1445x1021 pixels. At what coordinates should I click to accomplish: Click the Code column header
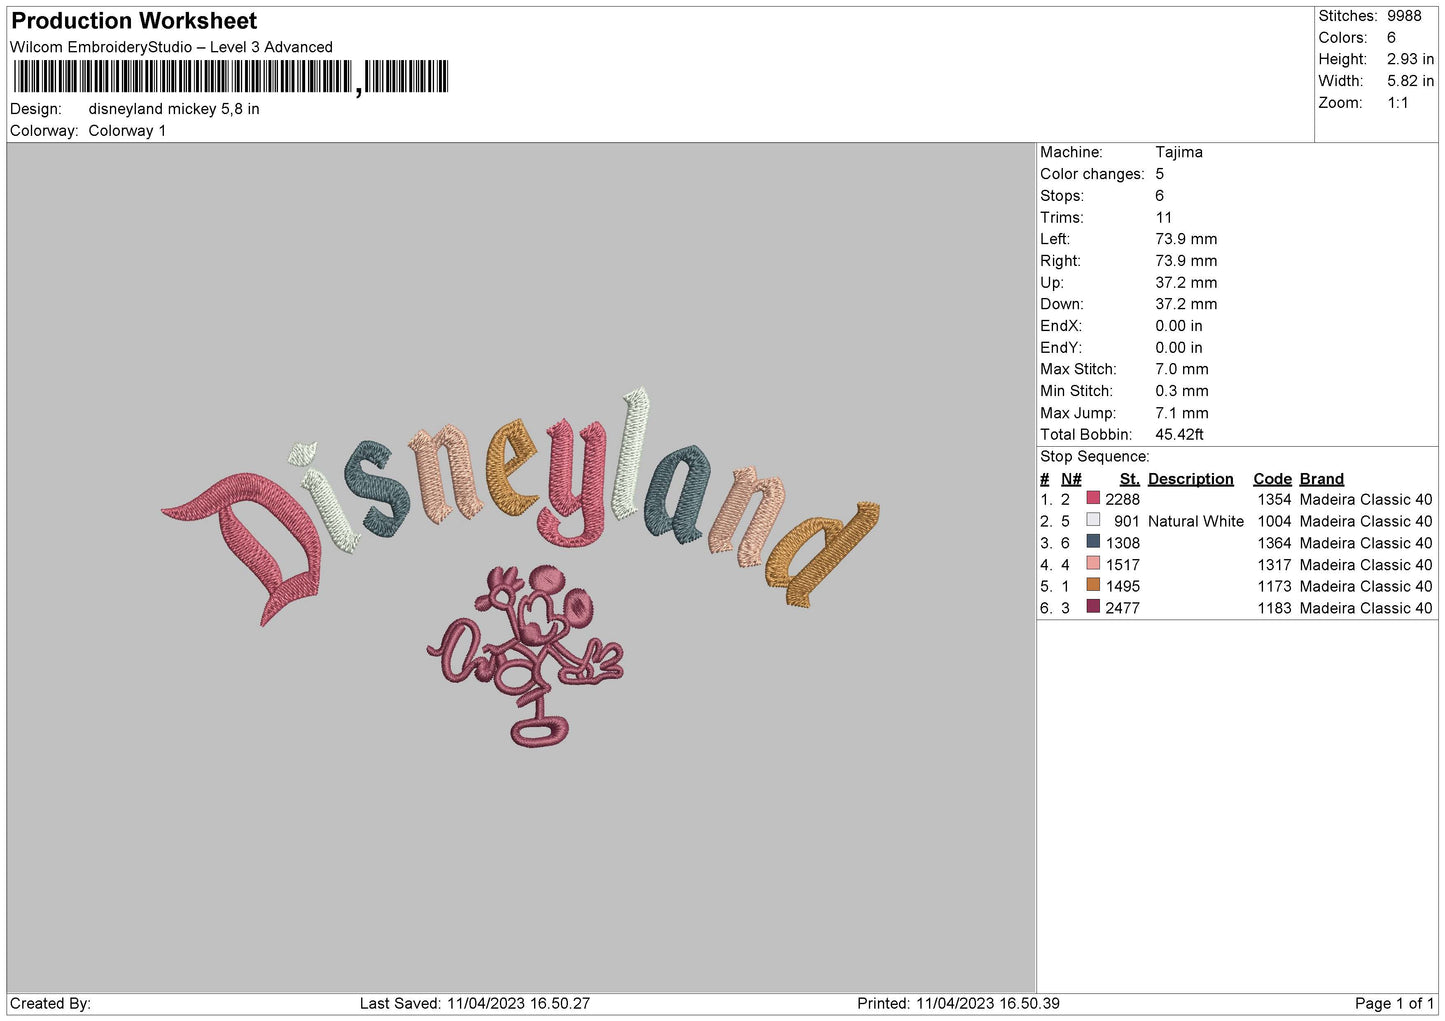tap(1272, 479)
